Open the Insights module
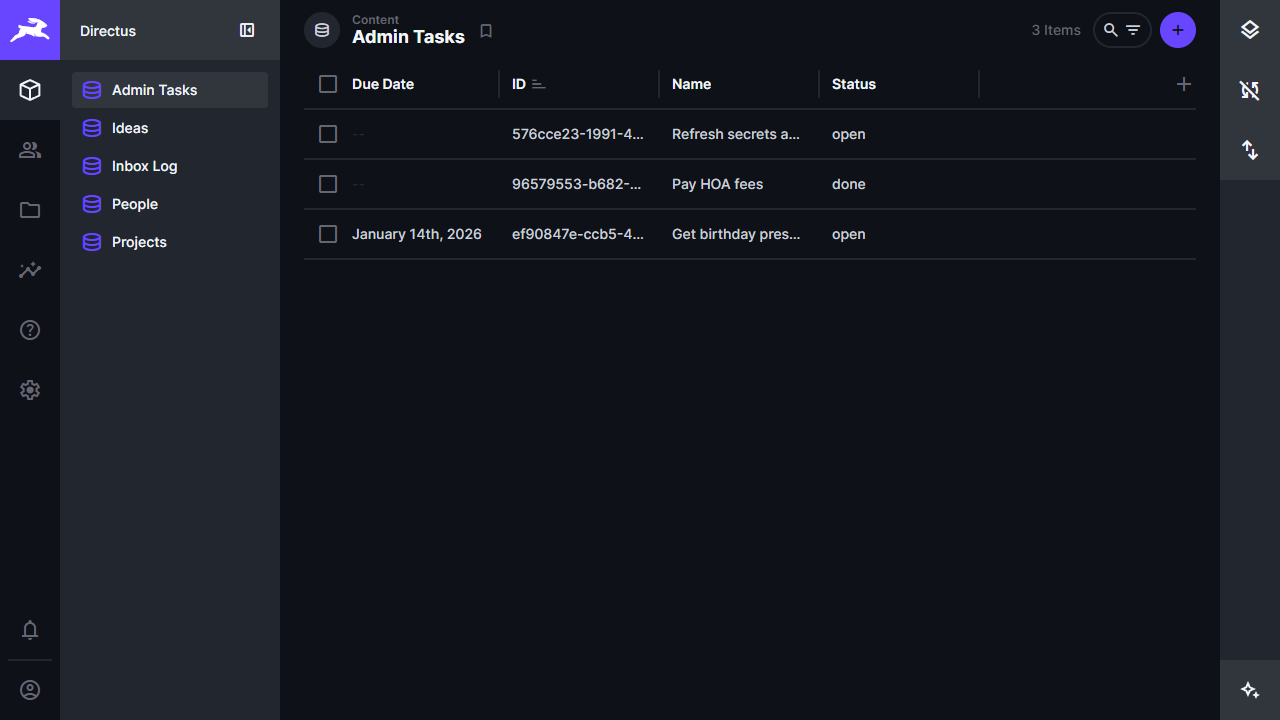The height and width of the screenshot is (720, 1280). (x=30, y=270)
